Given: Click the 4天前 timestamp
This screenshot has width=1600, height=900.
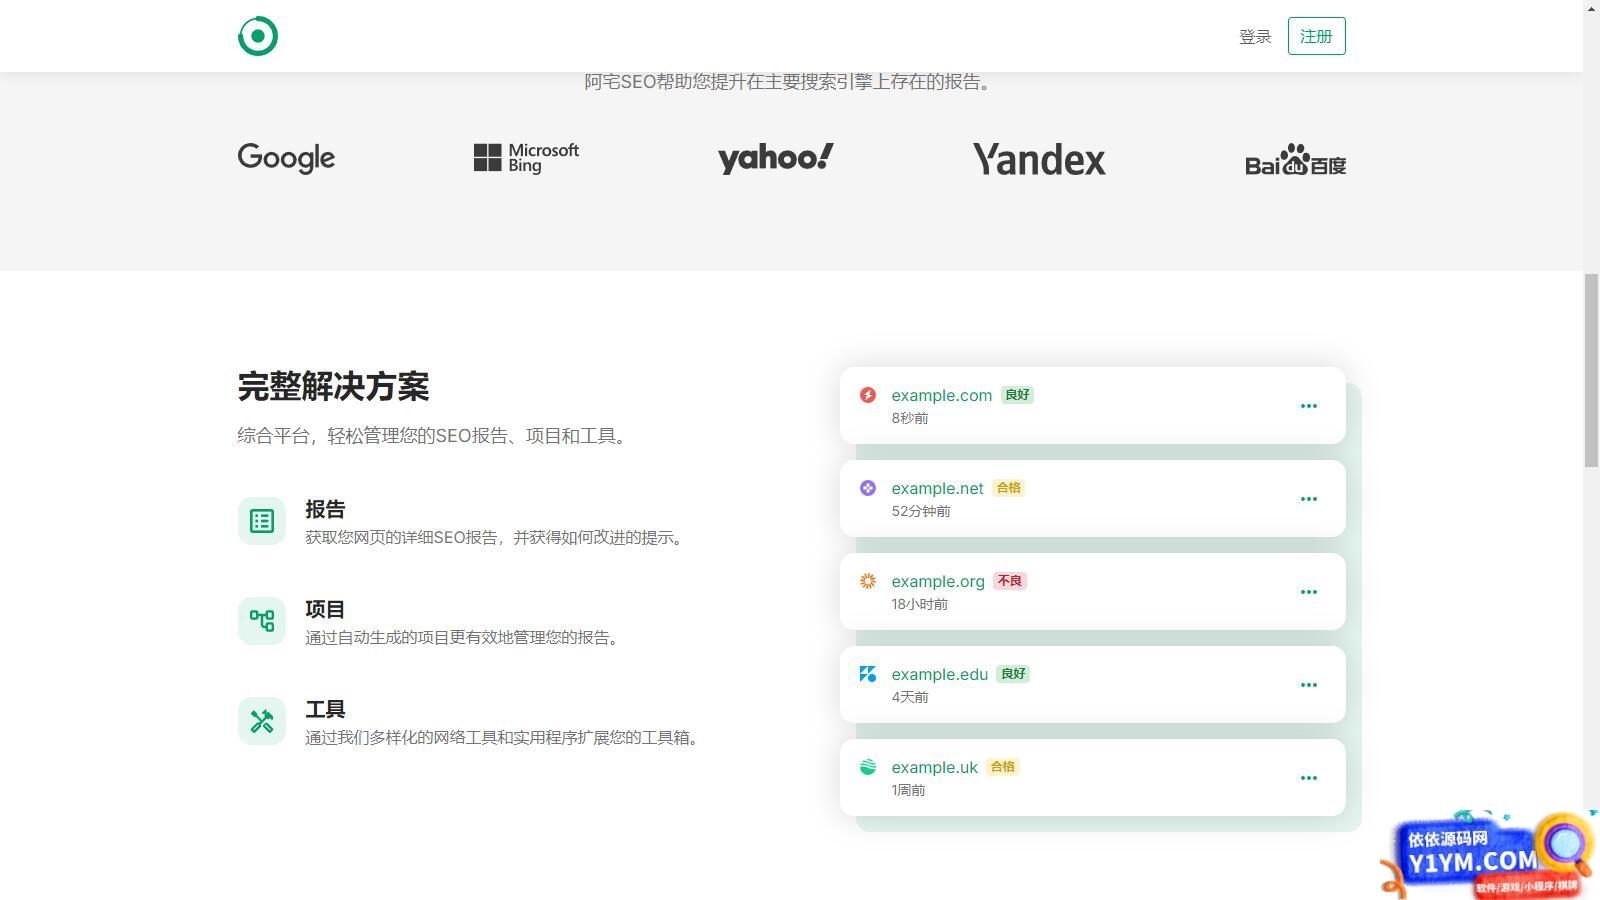Looking at the screenshot, I should (x=910, y=697).
